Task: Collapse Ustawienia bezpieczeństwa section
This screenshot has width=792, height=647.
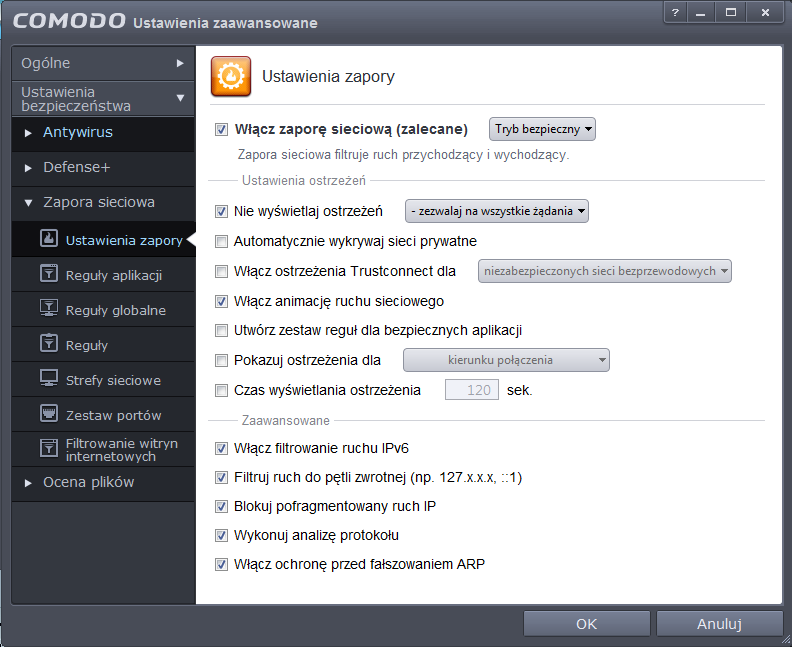Action: tap(103, 98)
